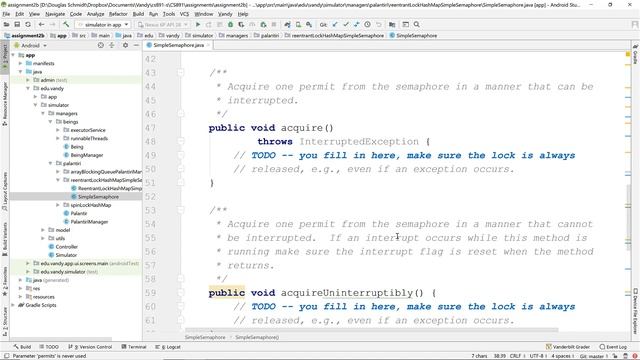Collapse the java folder node
Viewport: 640px width, 360px height.
click(x=20, y=72)
